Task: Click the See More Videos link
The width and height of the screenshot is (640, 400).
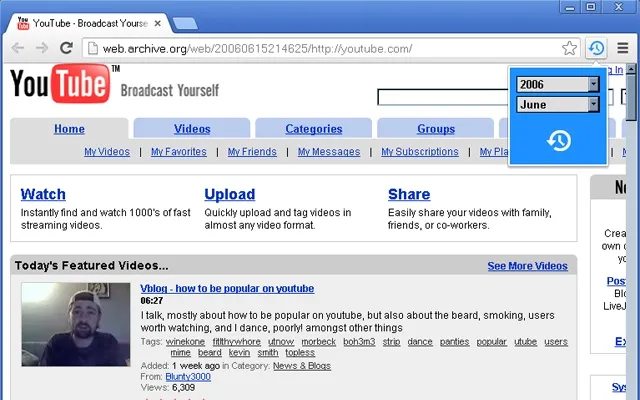Action: (527, 266)
